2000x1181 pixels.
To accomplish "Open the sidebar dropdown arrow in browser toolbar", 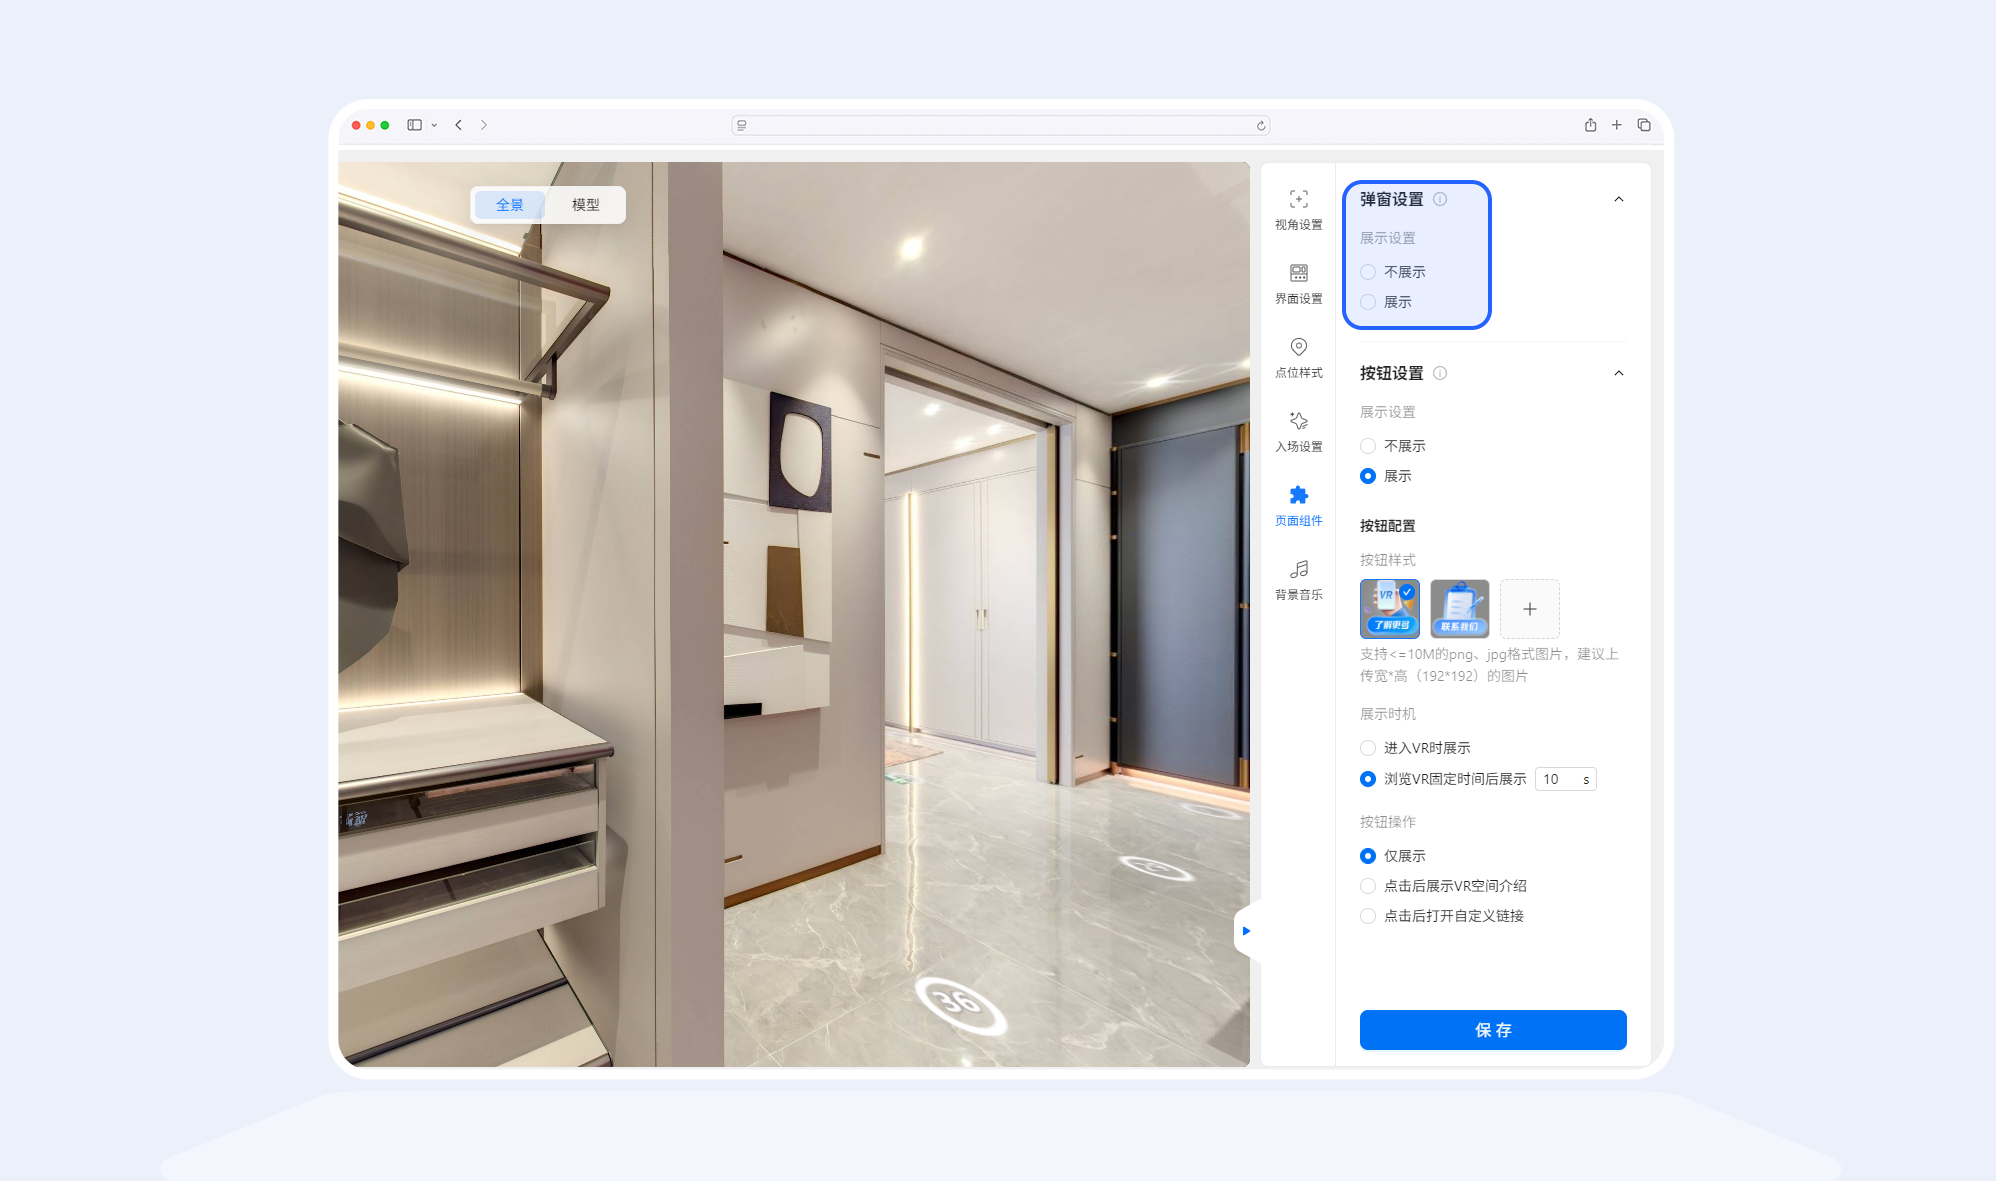I will [x=434, y=125].
